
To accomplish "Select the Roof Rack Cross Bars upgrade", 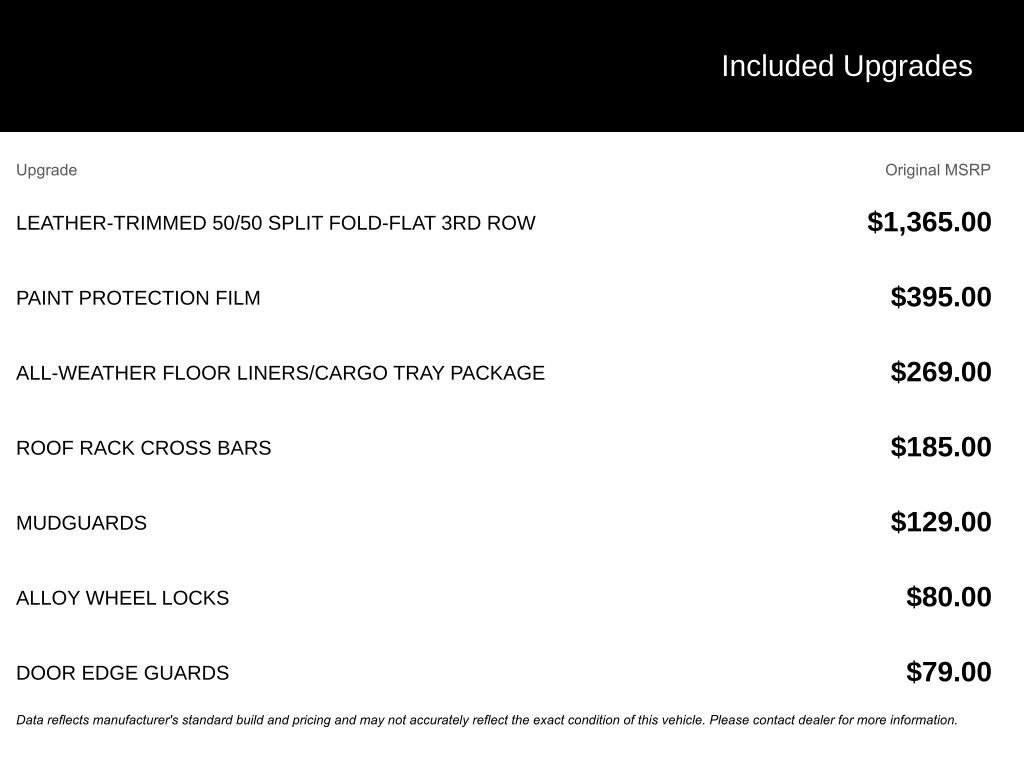I will pyautogui.click(x=143, y=448).
